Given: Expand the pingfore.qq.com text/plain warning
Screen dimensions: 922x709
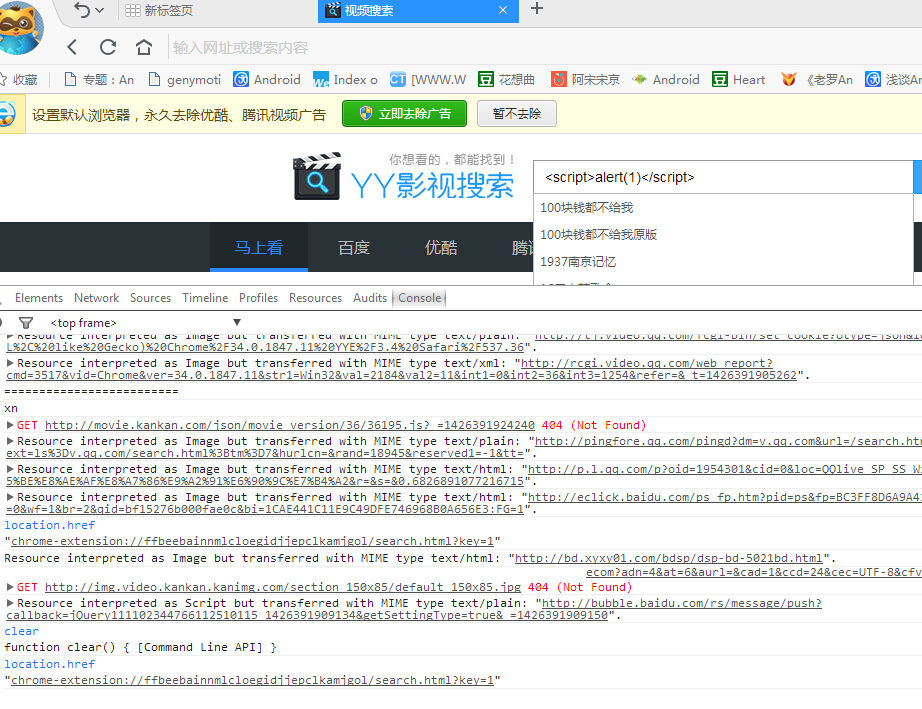Looking at the screenshot, I should tap(10, 441).
